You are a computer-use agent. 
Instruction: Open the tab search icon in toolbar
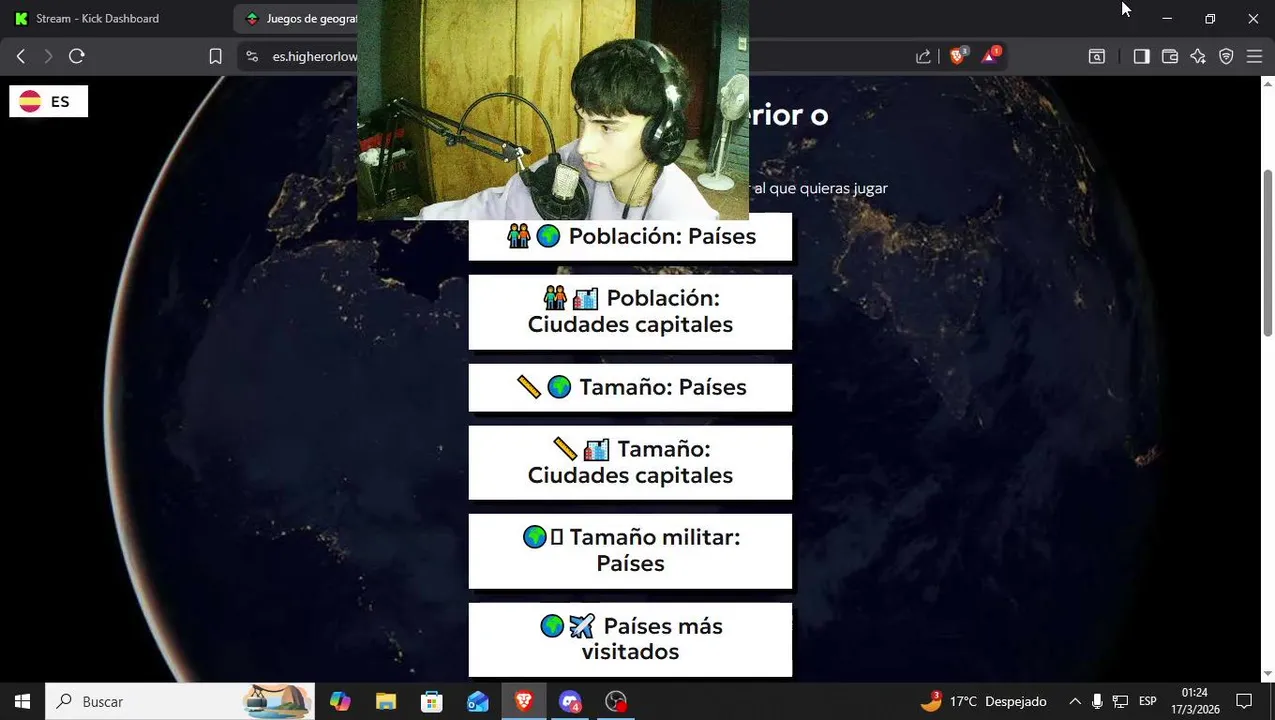pyautogui.click(x=1097, y=57)
